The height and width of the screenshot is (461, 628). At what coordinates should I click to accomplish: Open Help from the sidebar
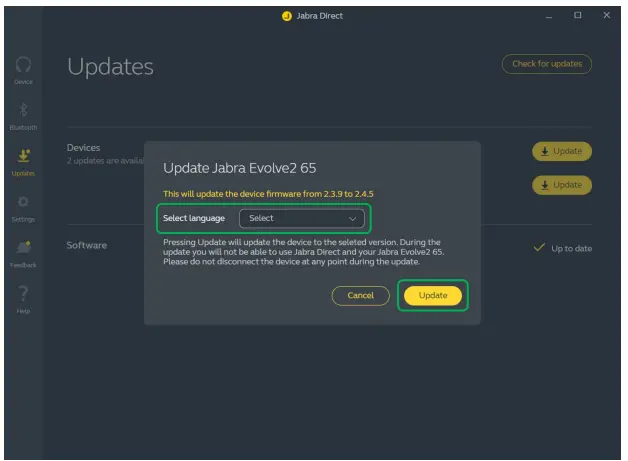click(x=23, y=300)
